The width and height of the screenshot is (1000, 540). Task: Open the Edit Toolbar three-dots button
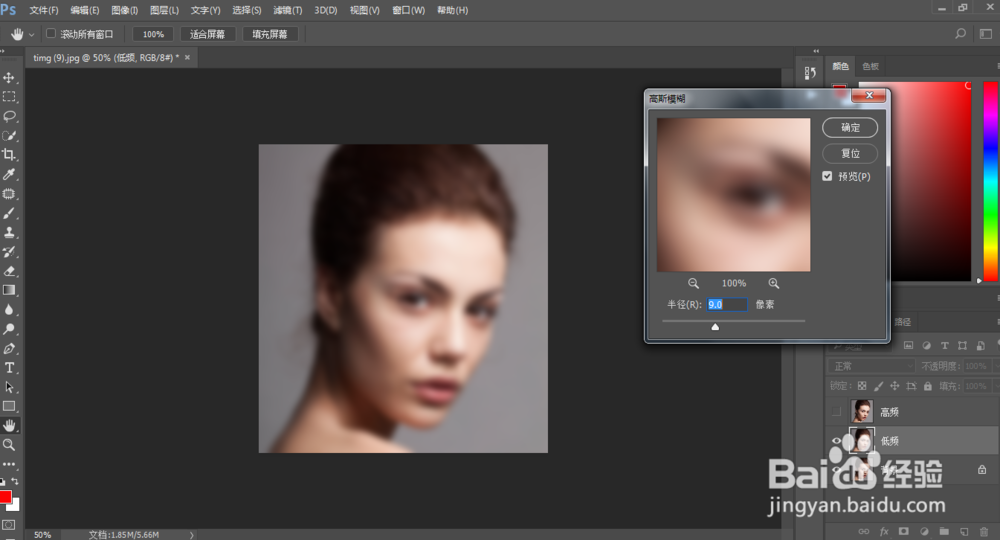point(9,464)
